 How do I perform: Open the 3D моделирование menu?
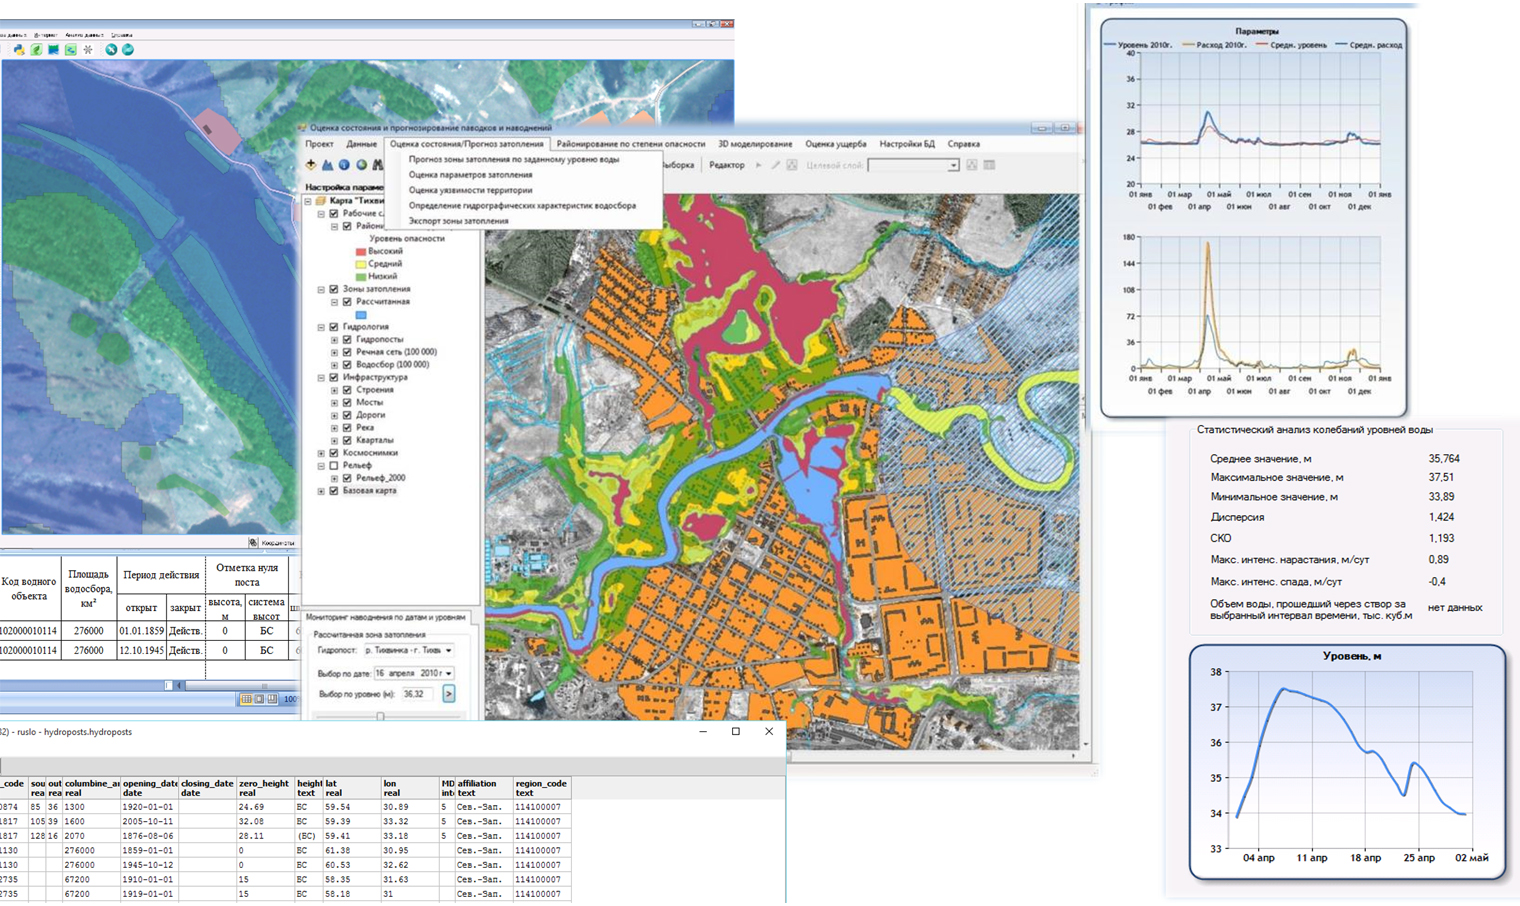(x=755, y=144)
